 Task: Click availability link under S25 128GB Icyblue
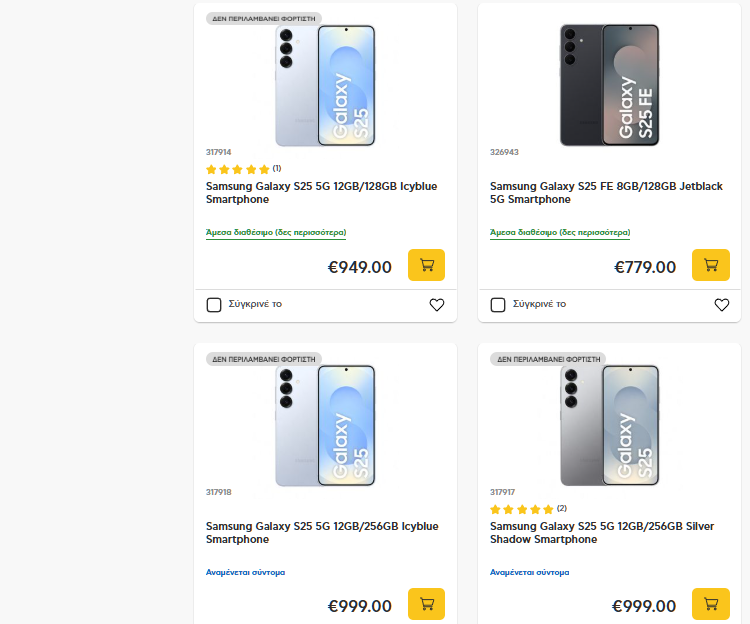[x=276, y=232]
